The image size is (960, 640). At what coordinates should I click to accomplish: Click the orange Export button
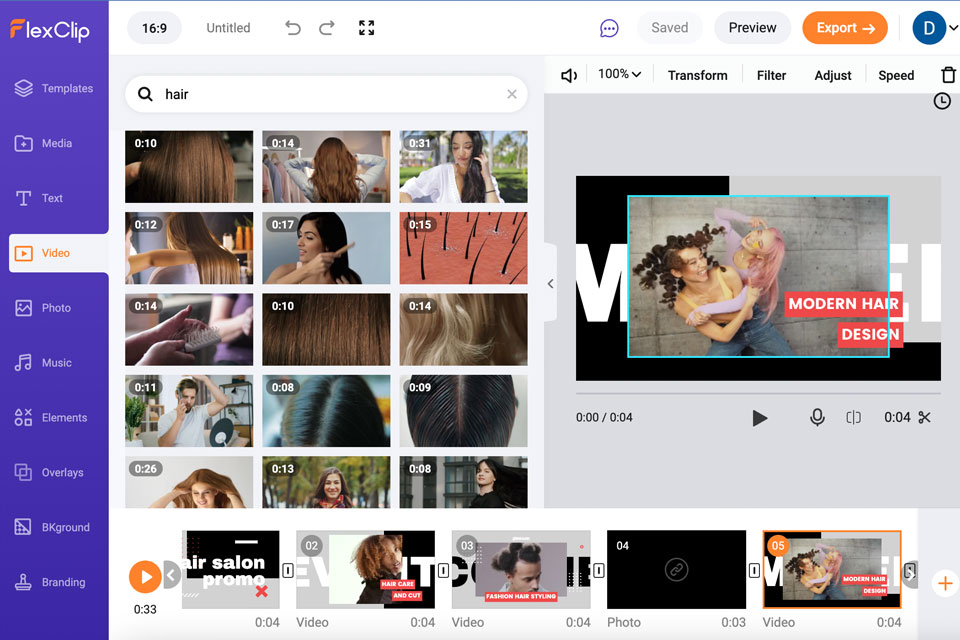click(845, 28)
